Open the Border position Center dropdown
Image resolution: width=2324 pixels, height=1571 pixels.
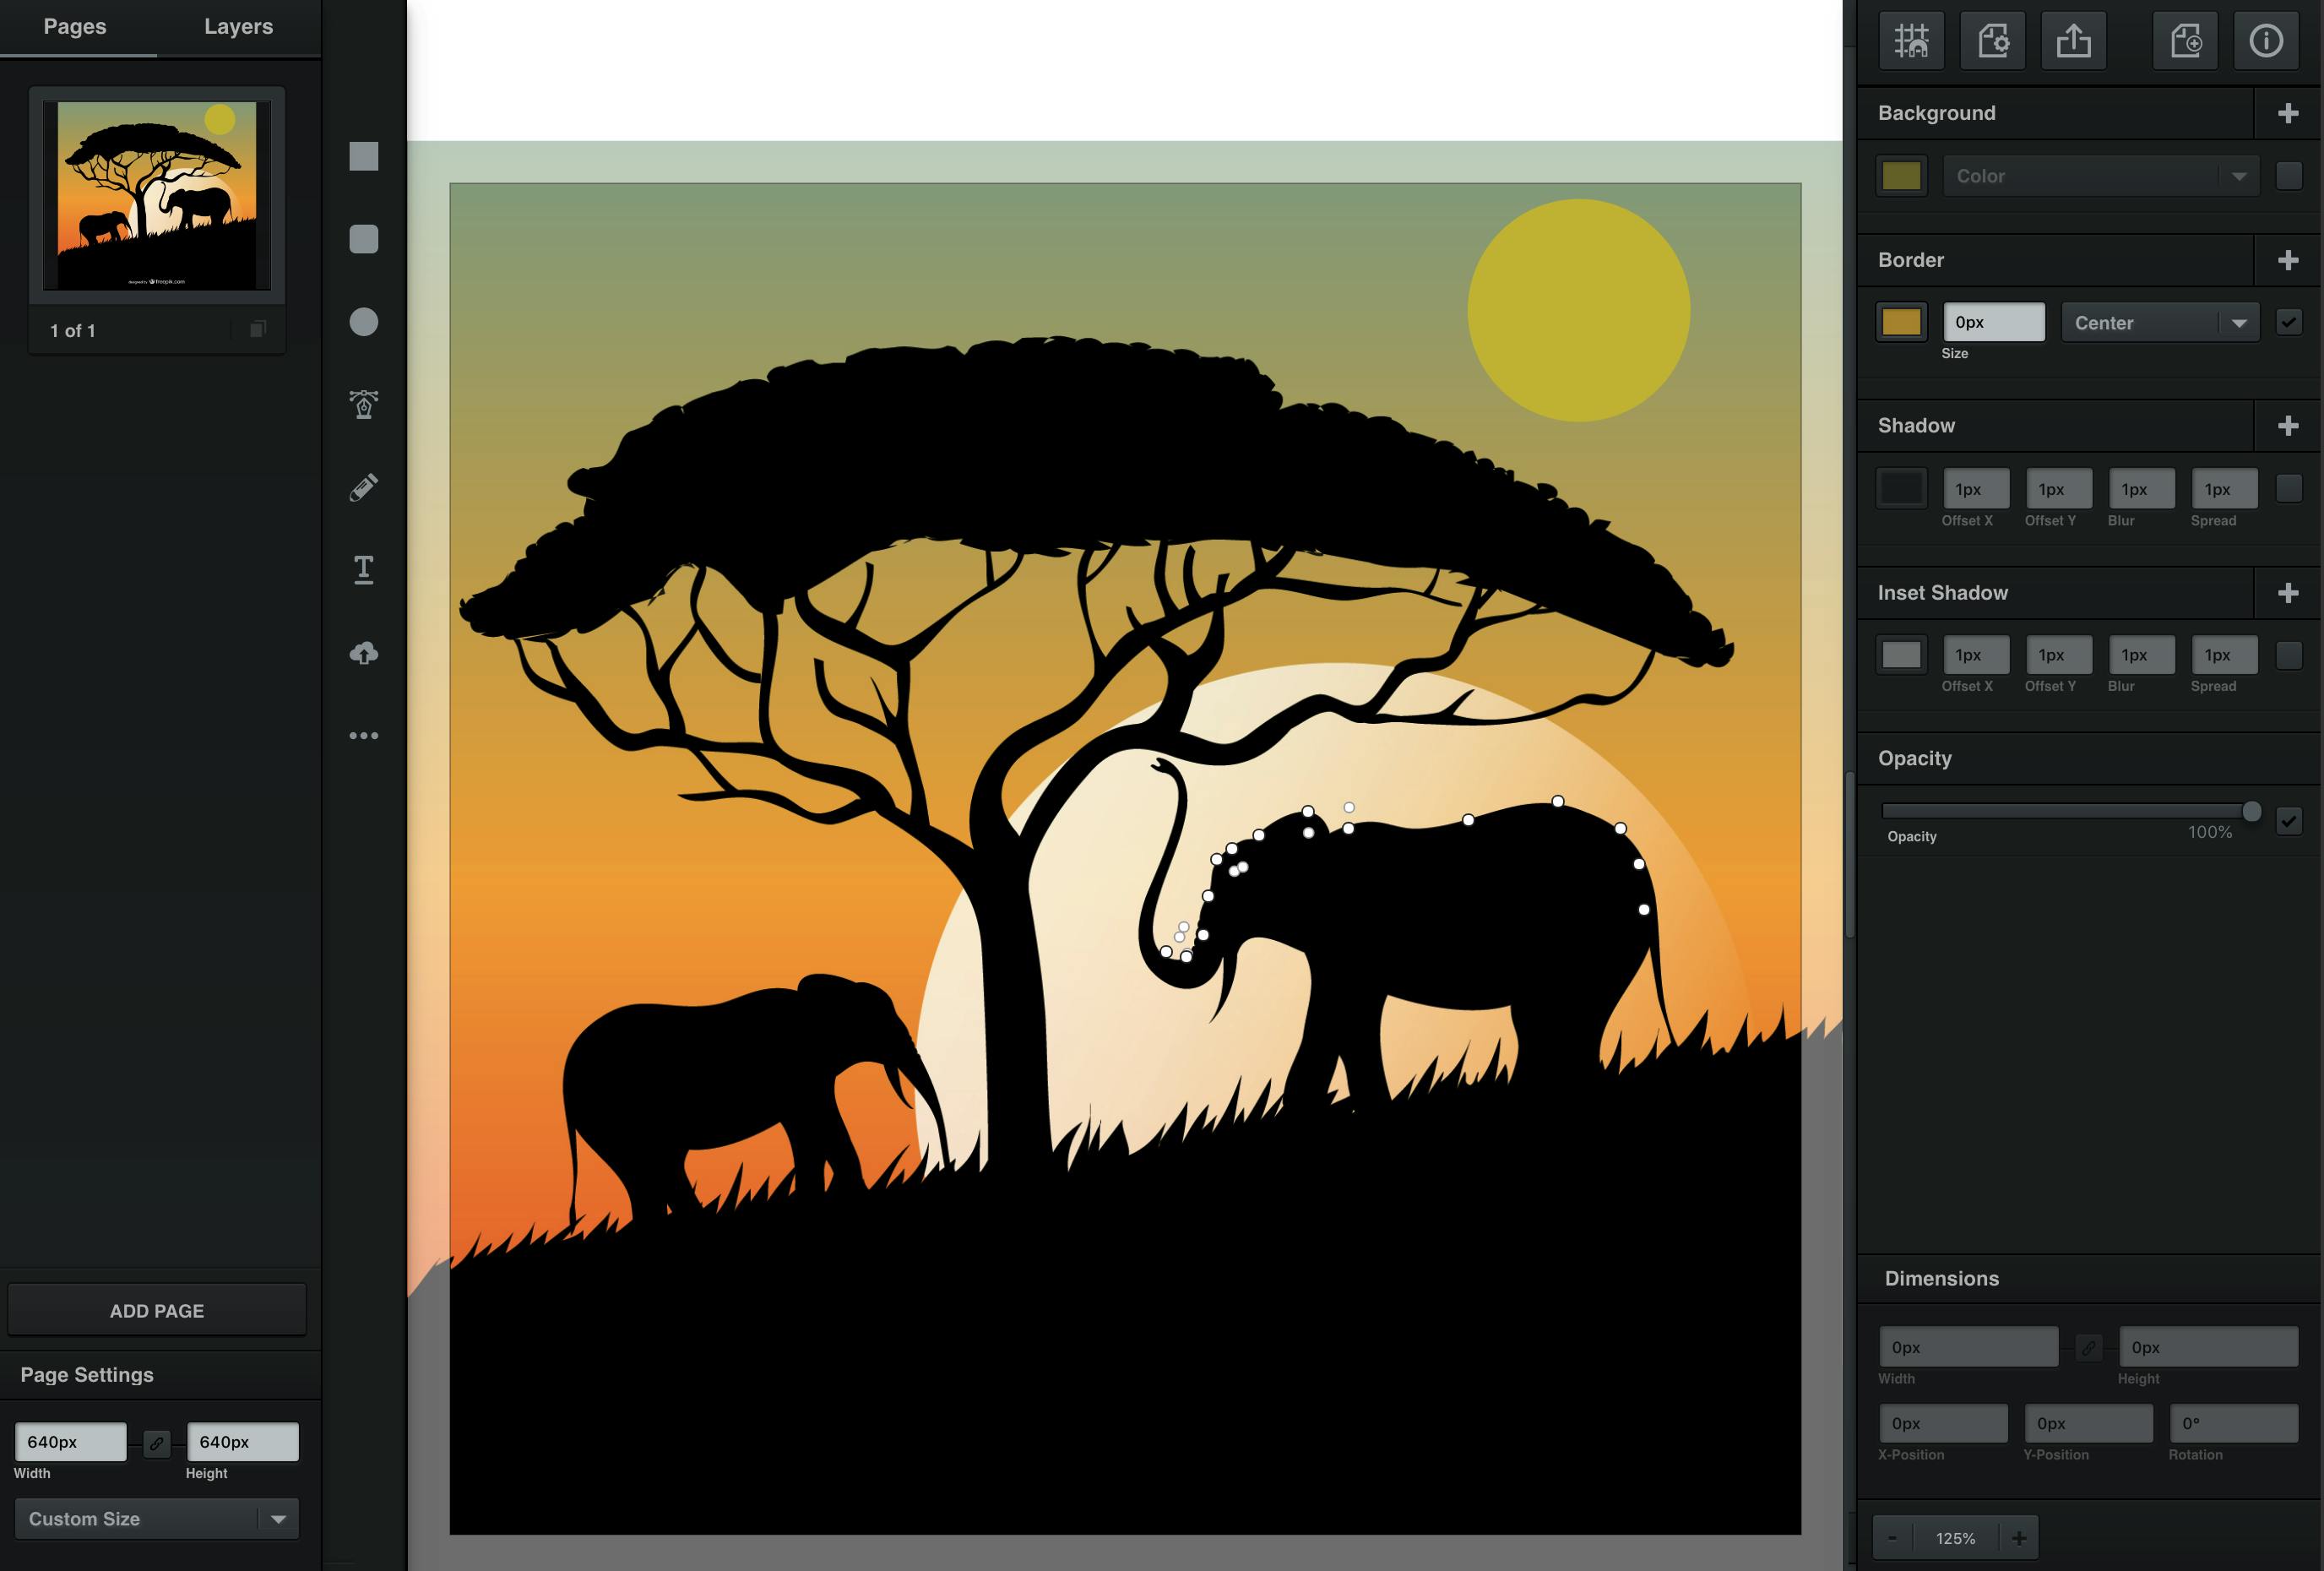point(2159,323)
